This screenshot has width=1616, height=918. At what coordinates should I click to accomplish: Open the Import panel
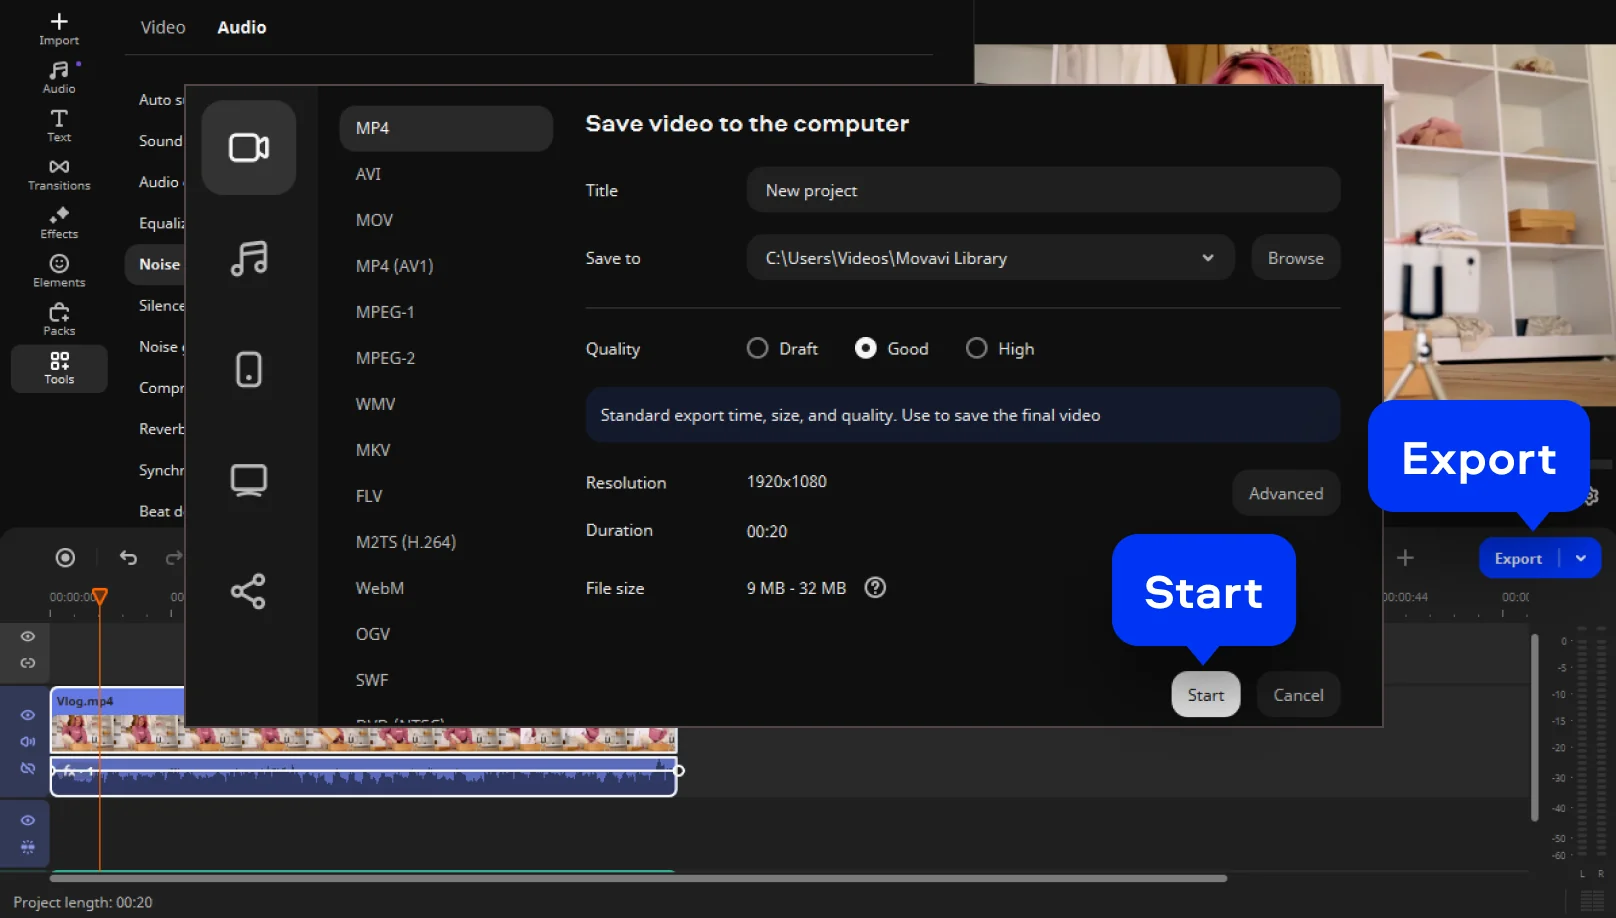coord(59,28)
